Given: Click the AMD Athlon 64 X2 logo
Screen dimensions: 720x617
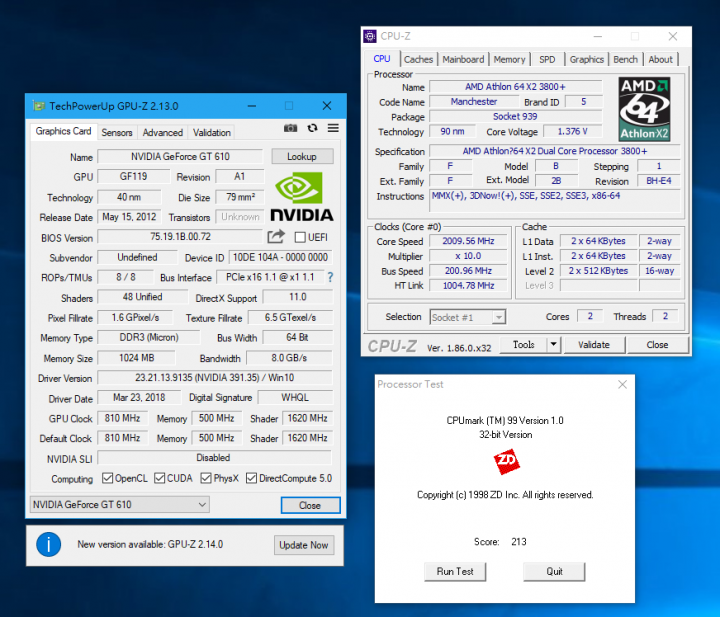Looking at the screenshot, I should click(644, 109).
